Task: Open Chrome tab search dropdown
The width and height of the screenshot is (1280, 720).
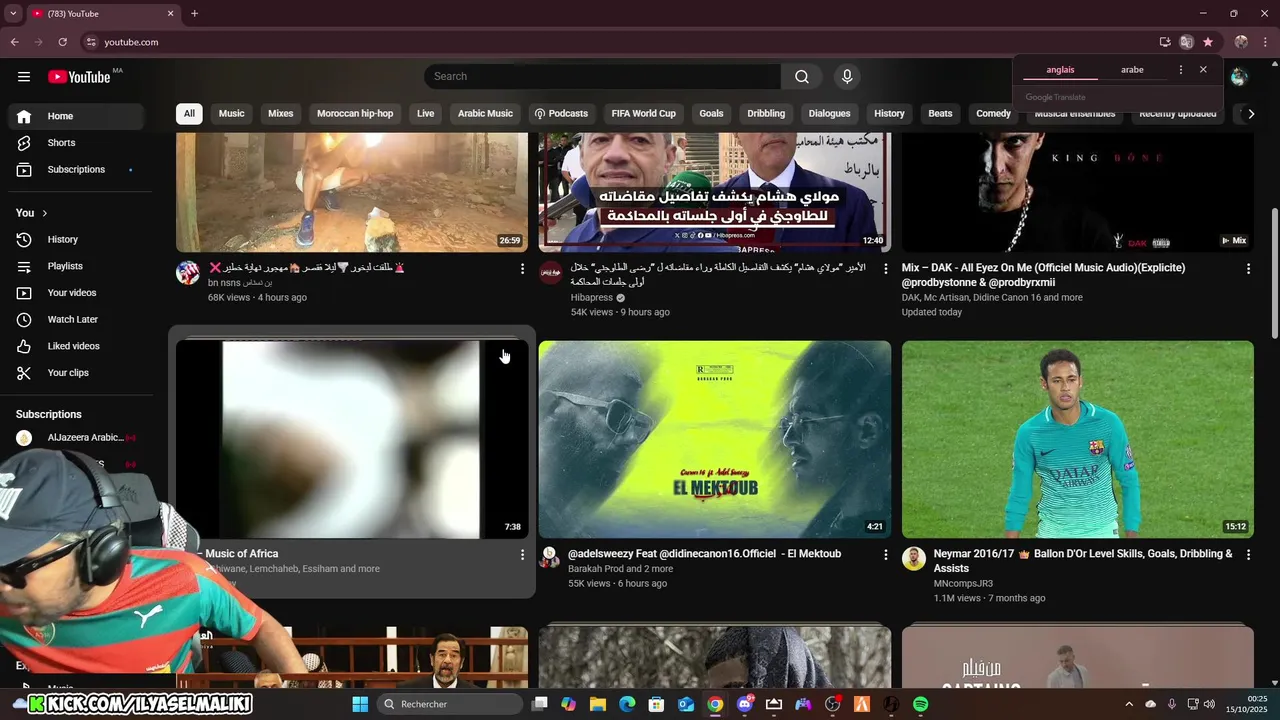Action: (x=13, y=13)
